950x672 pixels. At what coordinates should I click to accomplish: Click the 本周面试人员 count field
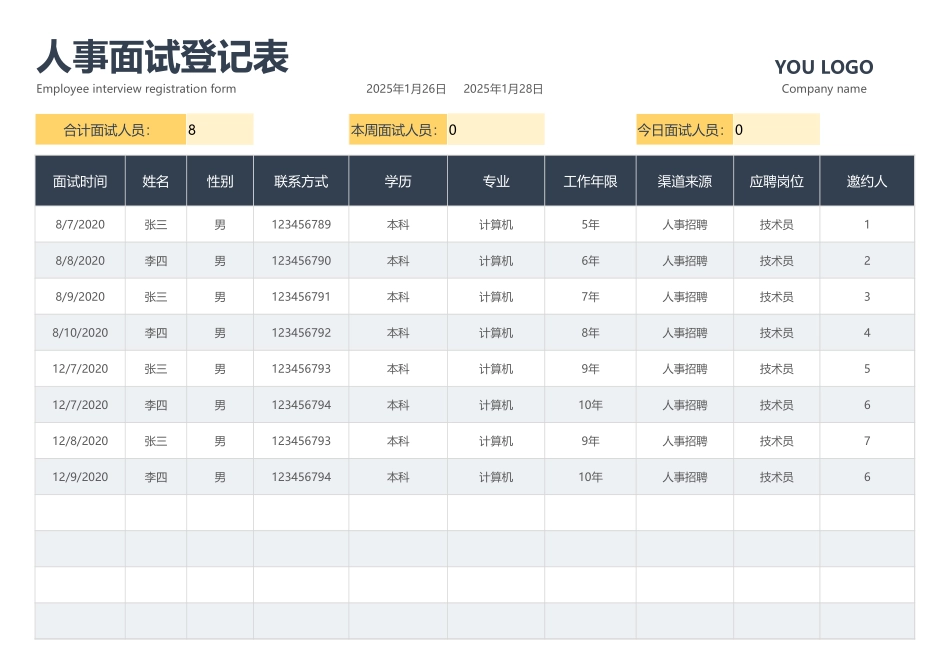[x=497, y=129]
